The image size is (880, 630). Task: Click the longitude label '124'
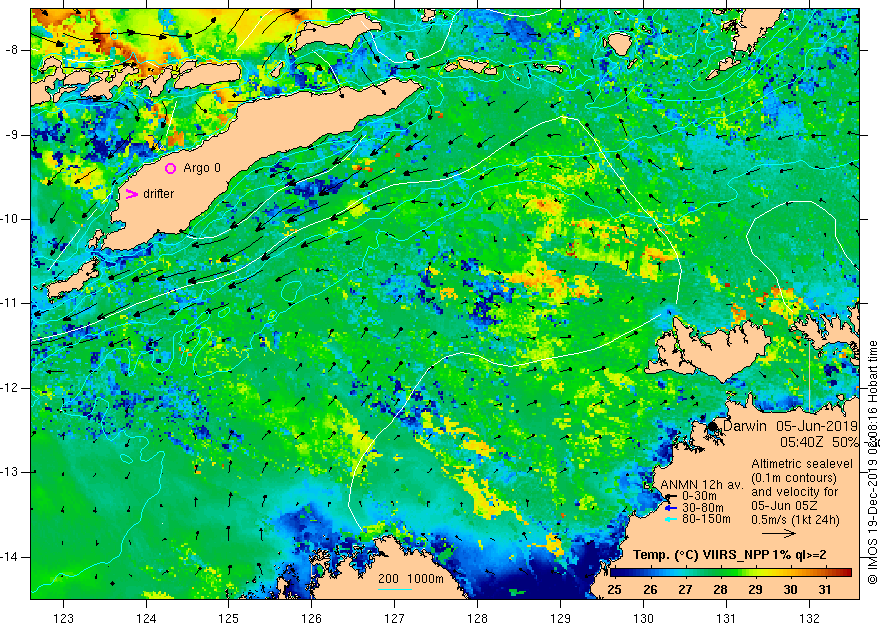[146, 619]
